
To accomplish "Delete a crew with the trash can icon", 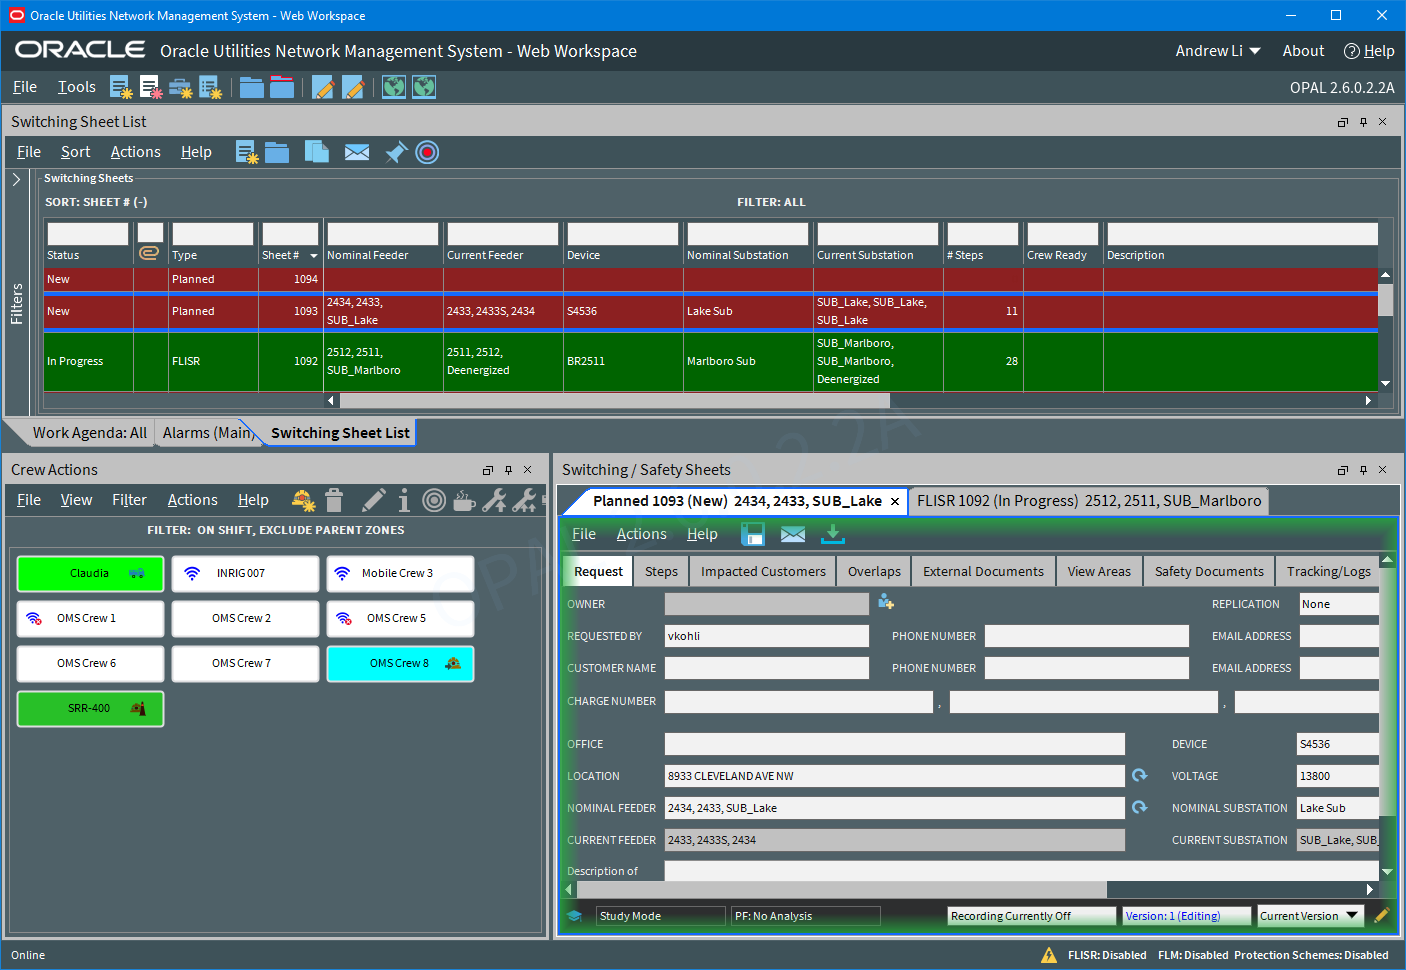I will pyautogui.click(x=334, y=500).
